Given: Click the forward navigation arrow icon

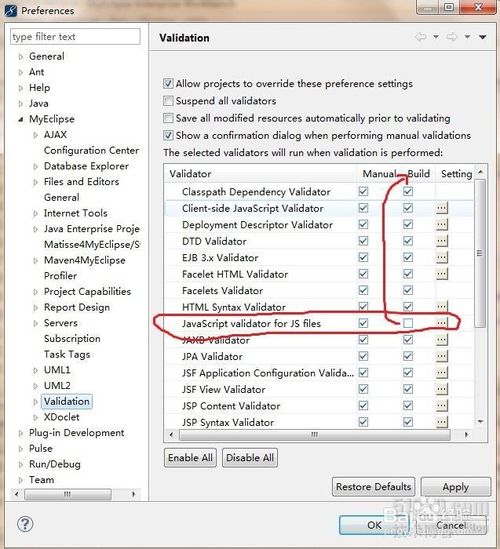Looking at the screenshot, I should 452,37.
